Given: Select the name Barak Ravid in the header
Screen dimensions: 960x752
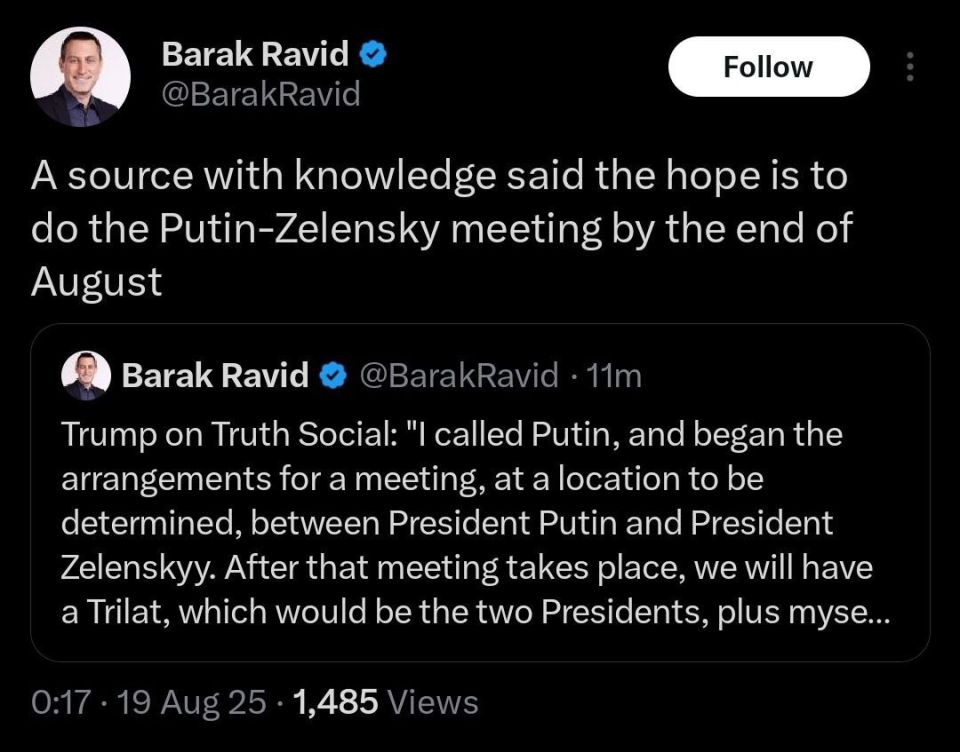Looking at the screenshot, I should coord(256,54).
